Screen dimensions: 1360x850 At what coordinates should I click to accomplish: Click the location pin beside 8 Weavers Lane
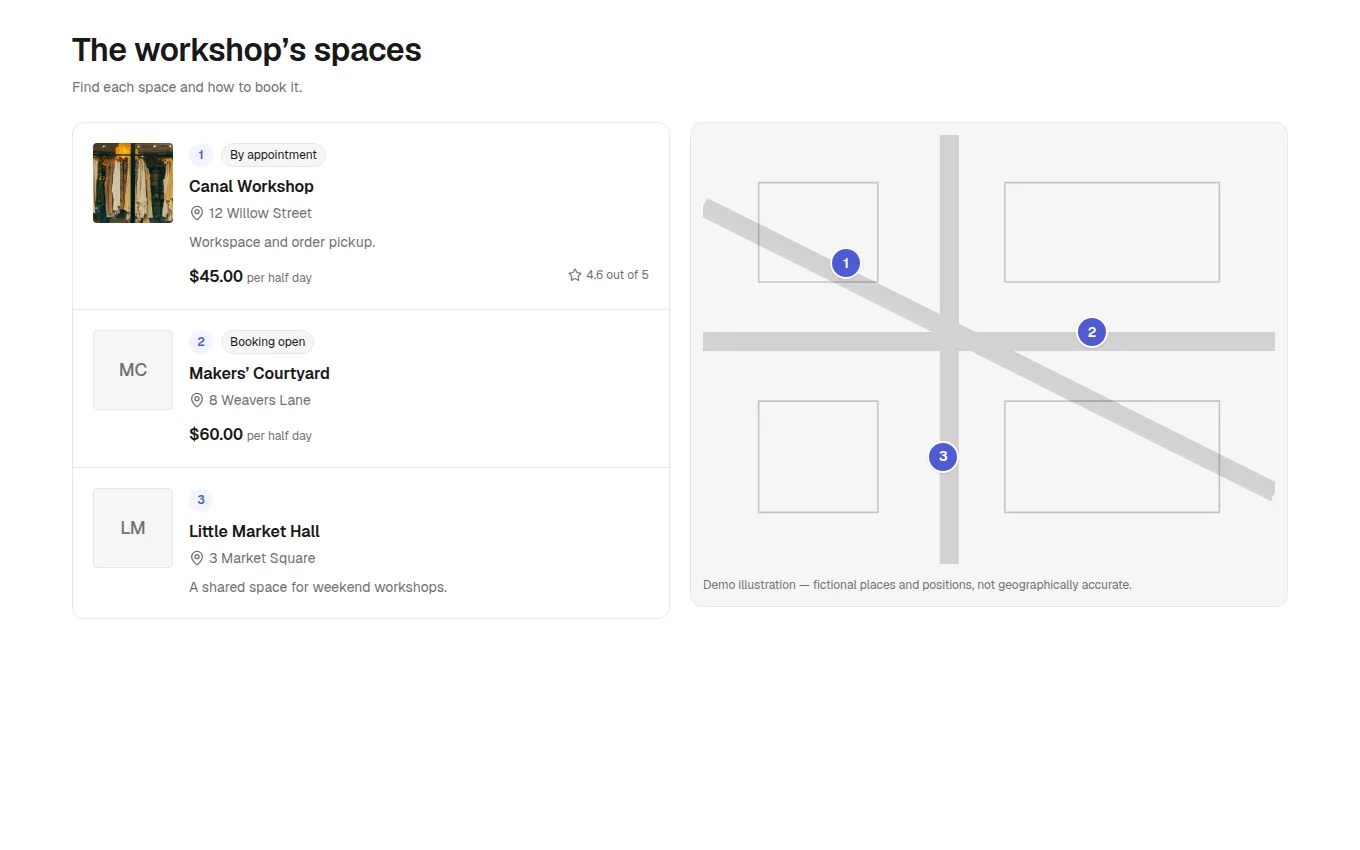(x=197, y=400)
